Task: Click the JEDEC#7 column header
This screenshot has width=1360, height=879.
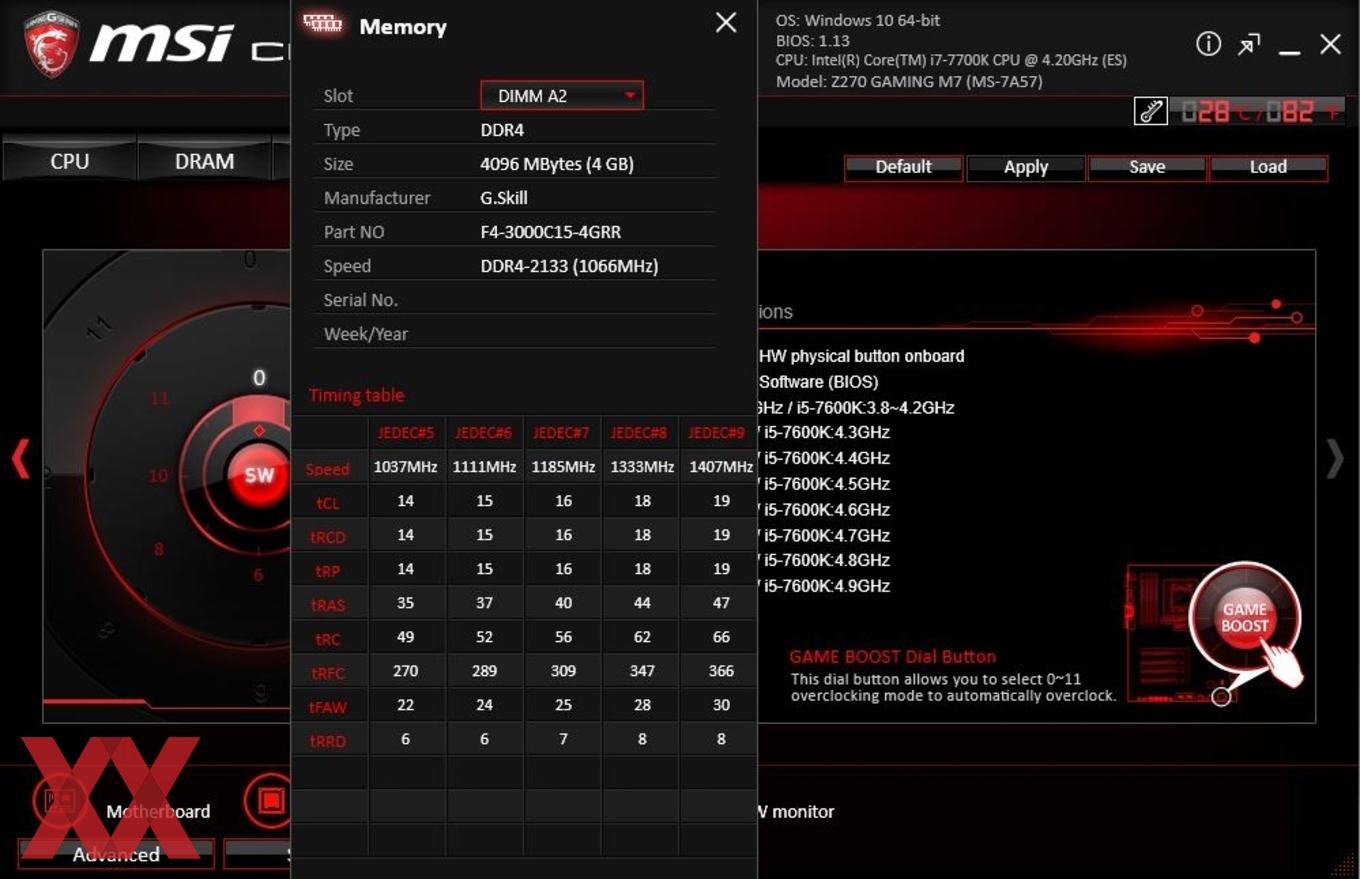Action: click(x=563, y=433)
